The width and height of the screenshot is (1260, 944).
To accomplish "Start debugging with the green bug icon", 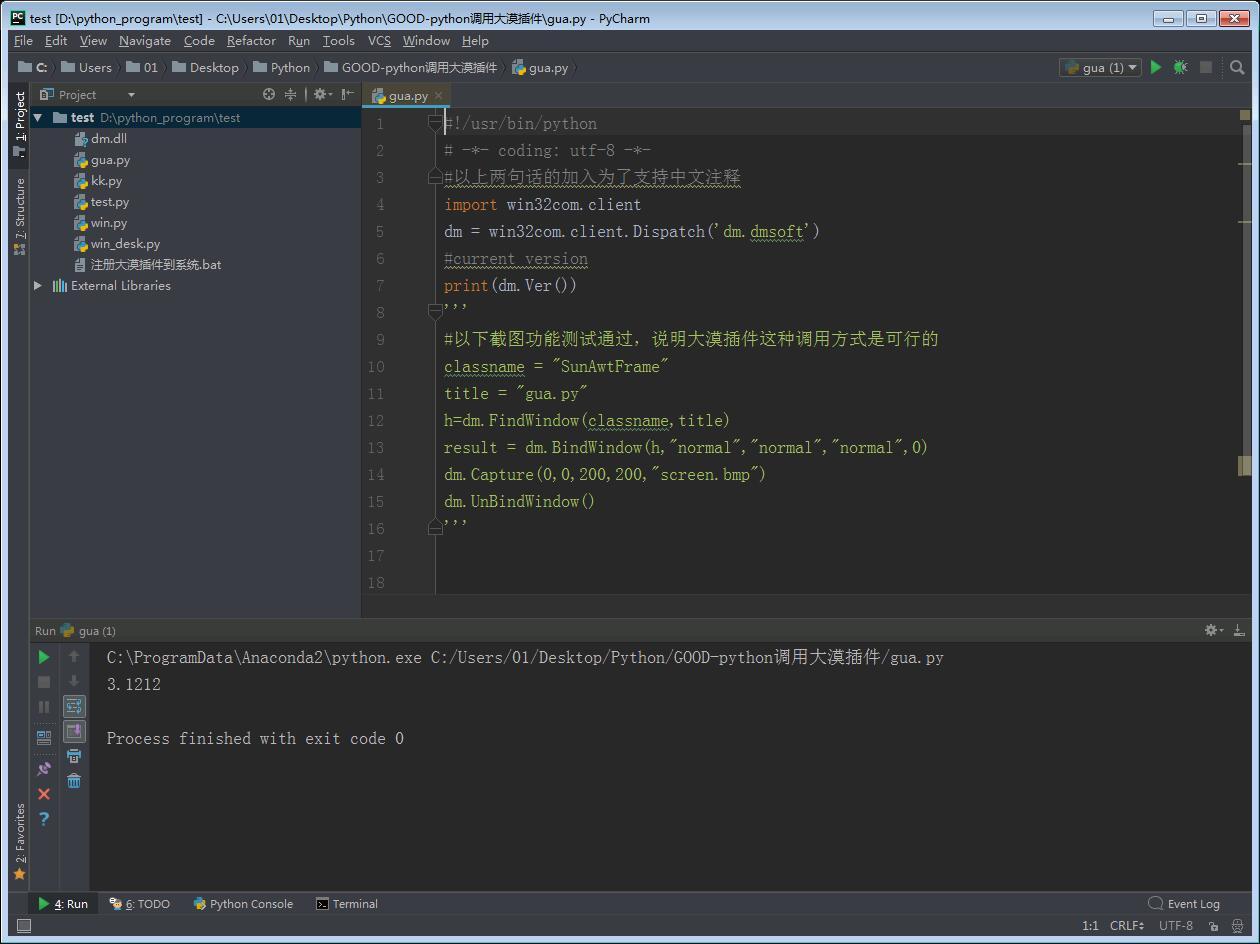I will point(1181,67).
